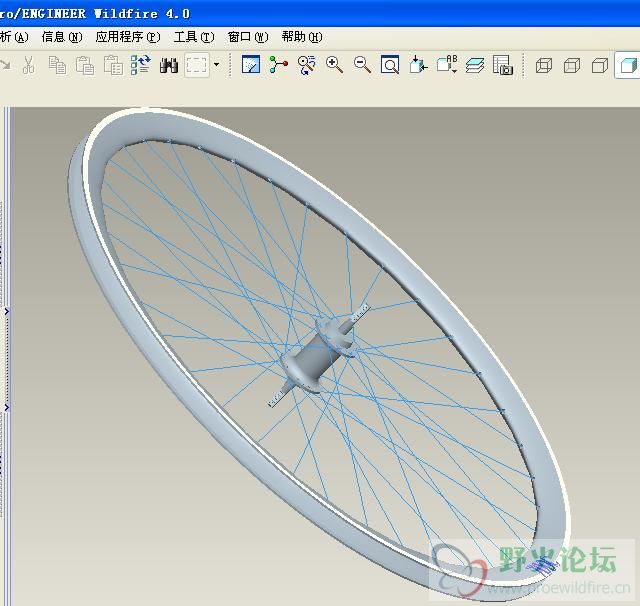Open the 信息(N) menu
The width and height of the screenshot is (640, 606).
pyautogui.click(x=62, y=37)
